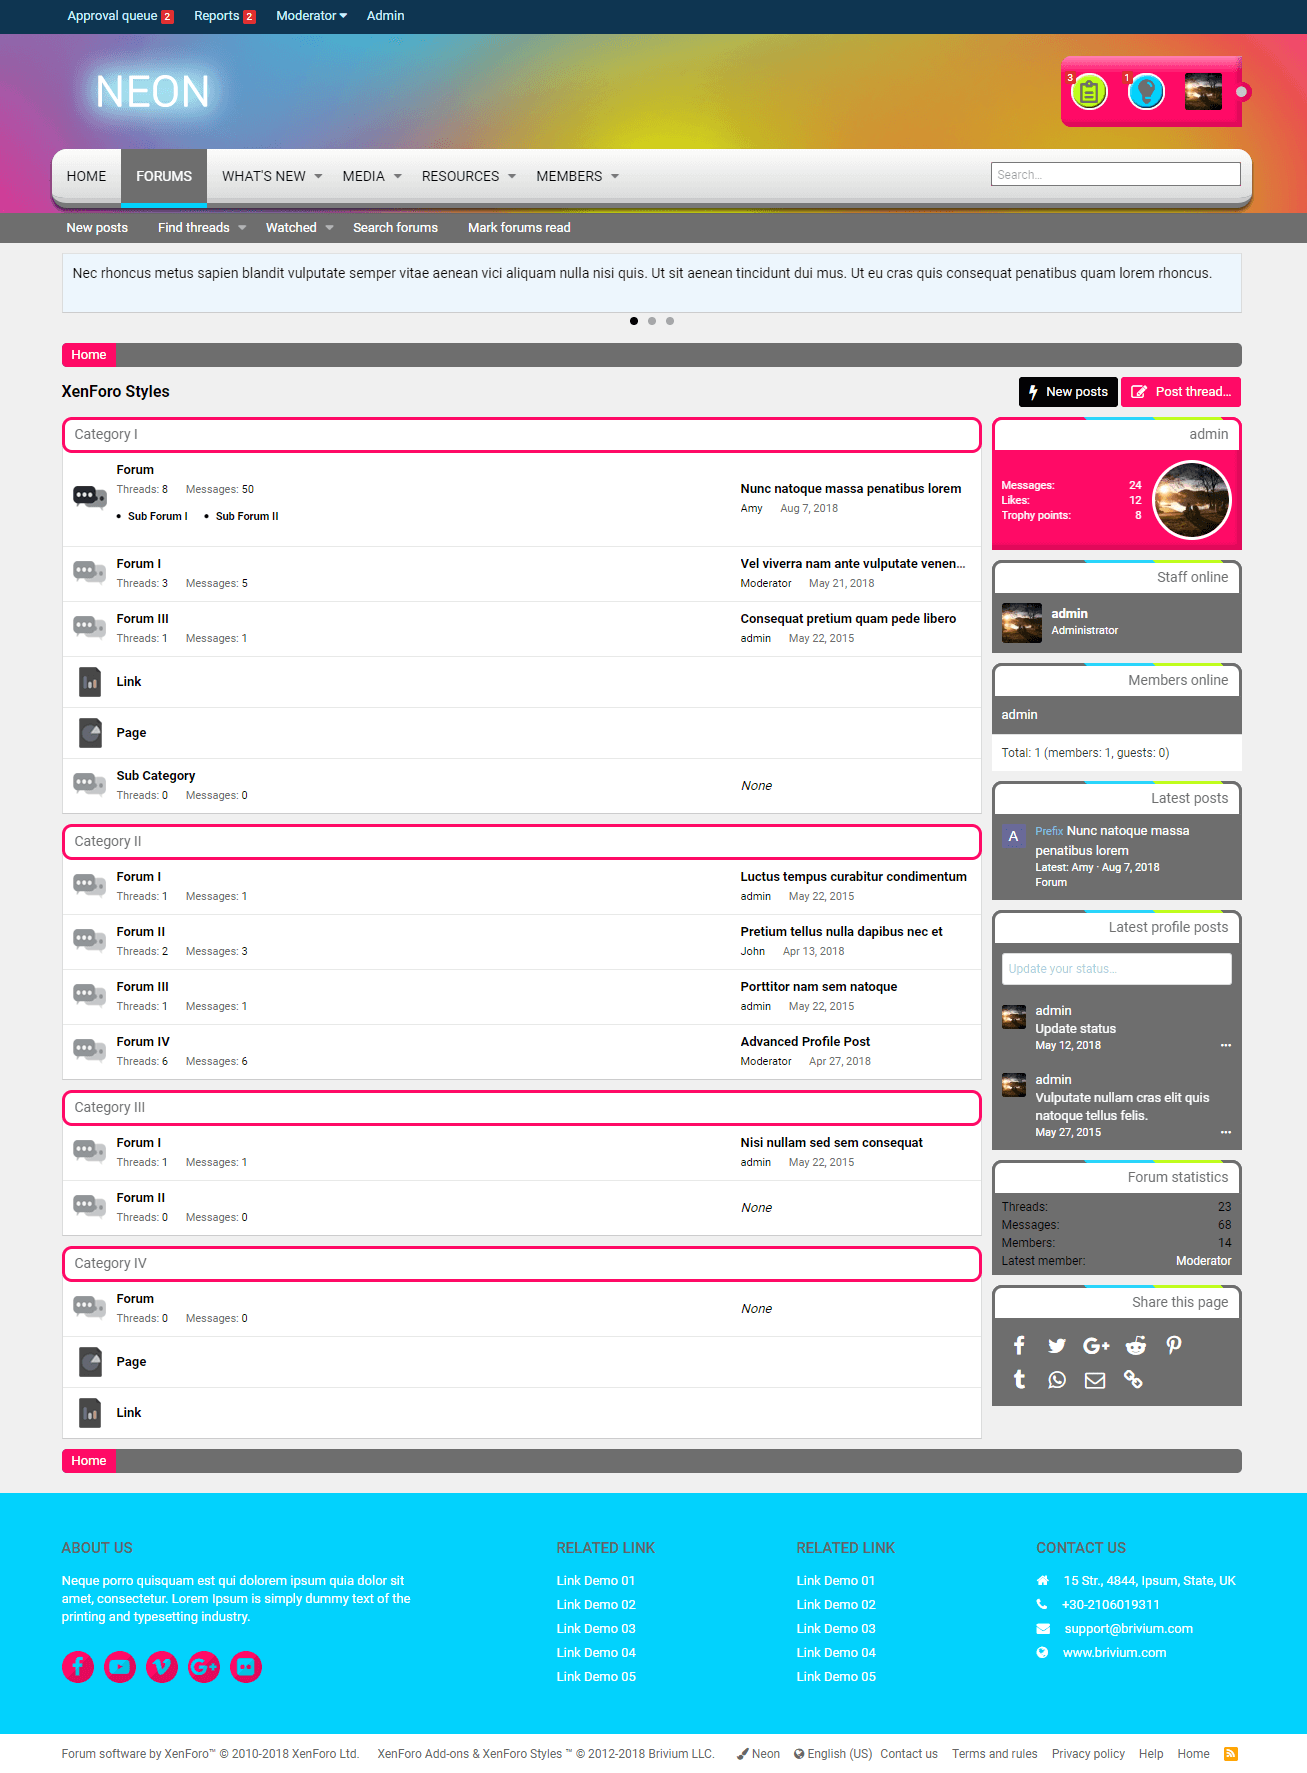Share page via Facebook icon in sidebar
The image size is (1307, 1773).
pyautogui.click(x=1019, y=1345)
